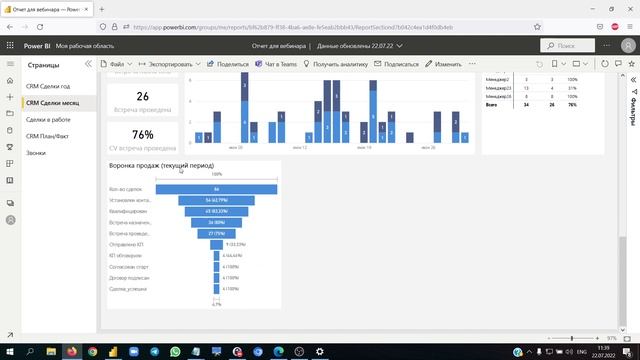Image resolution: width=640 pixels, height=360 pixels.
Task: Click the Windows Start button
Action: click(x=10, y=351)
